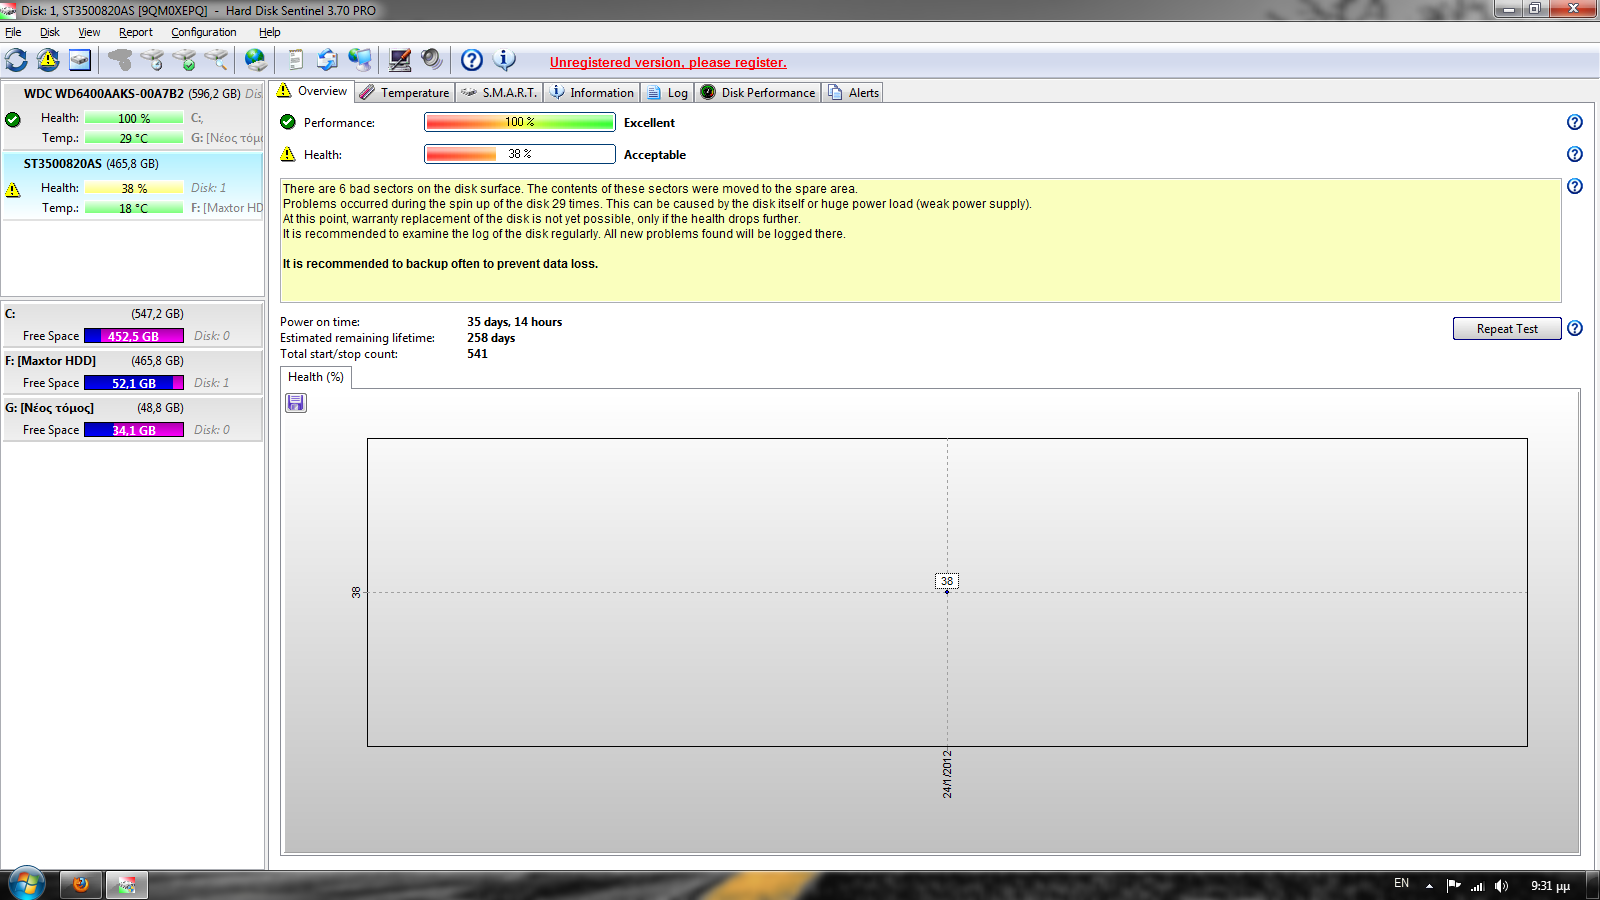Image resolution: width=1600 pixels, height=900 pixels.
Task: Open the report document toolbar icon
Action: pyautogui.click(x=295, y=60)
